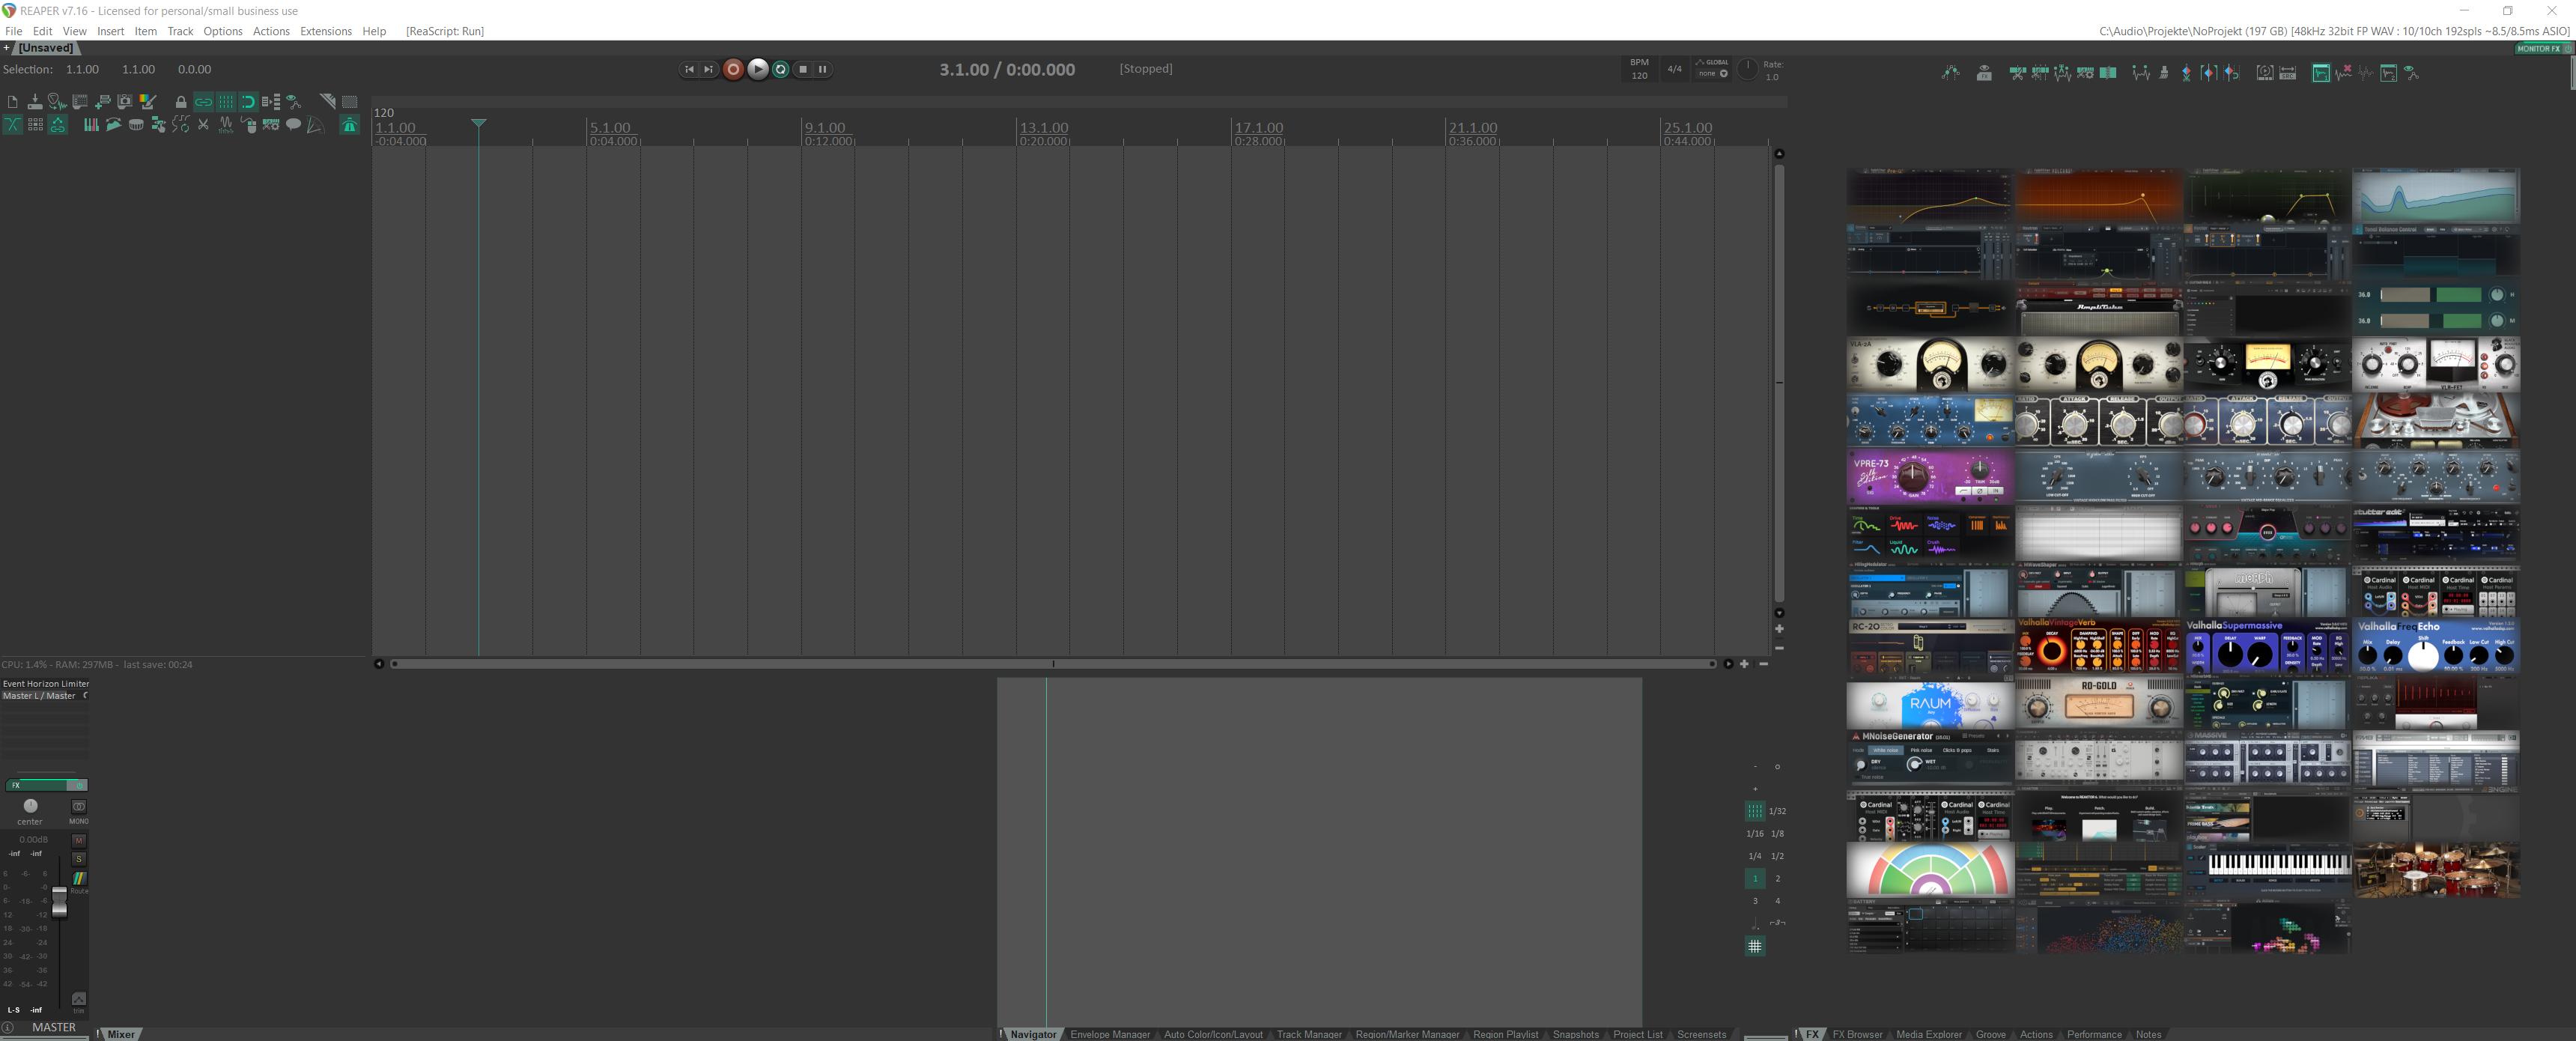Click the SRC source icon
The image size is (2576, 1041).
point(2288,74)
